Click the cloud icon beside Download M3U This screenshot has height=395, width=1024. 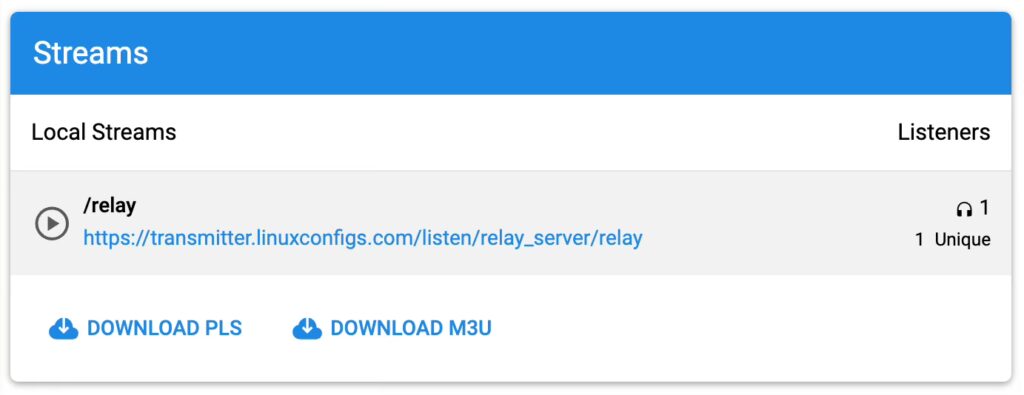[307, 328]
